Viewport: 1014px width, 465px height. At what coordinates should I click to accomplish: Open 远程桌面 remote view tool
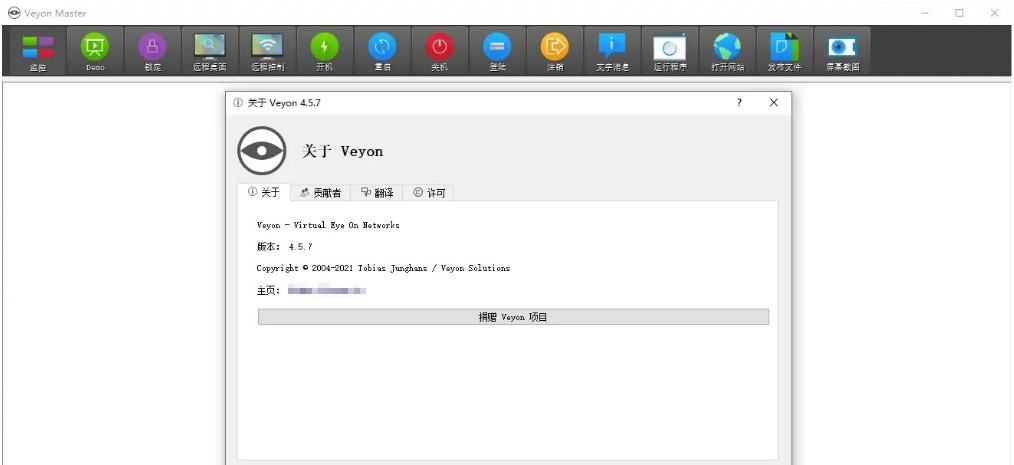210,51
